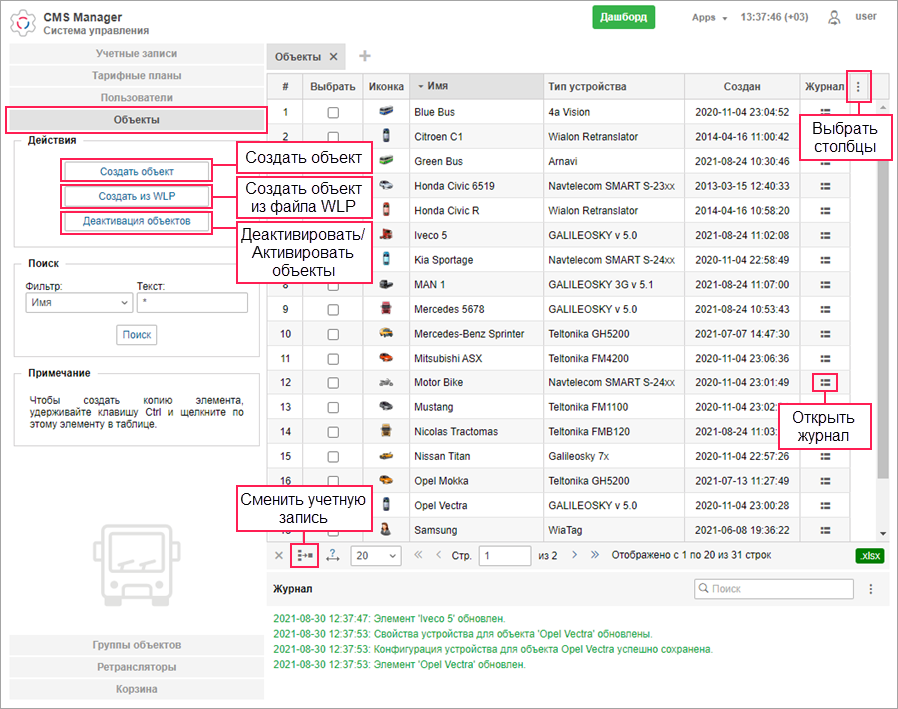The height and width of the screenshot is (709, 898).
Task: Tick the checkbox for Nissan Titan
Action: coord(333,457)
